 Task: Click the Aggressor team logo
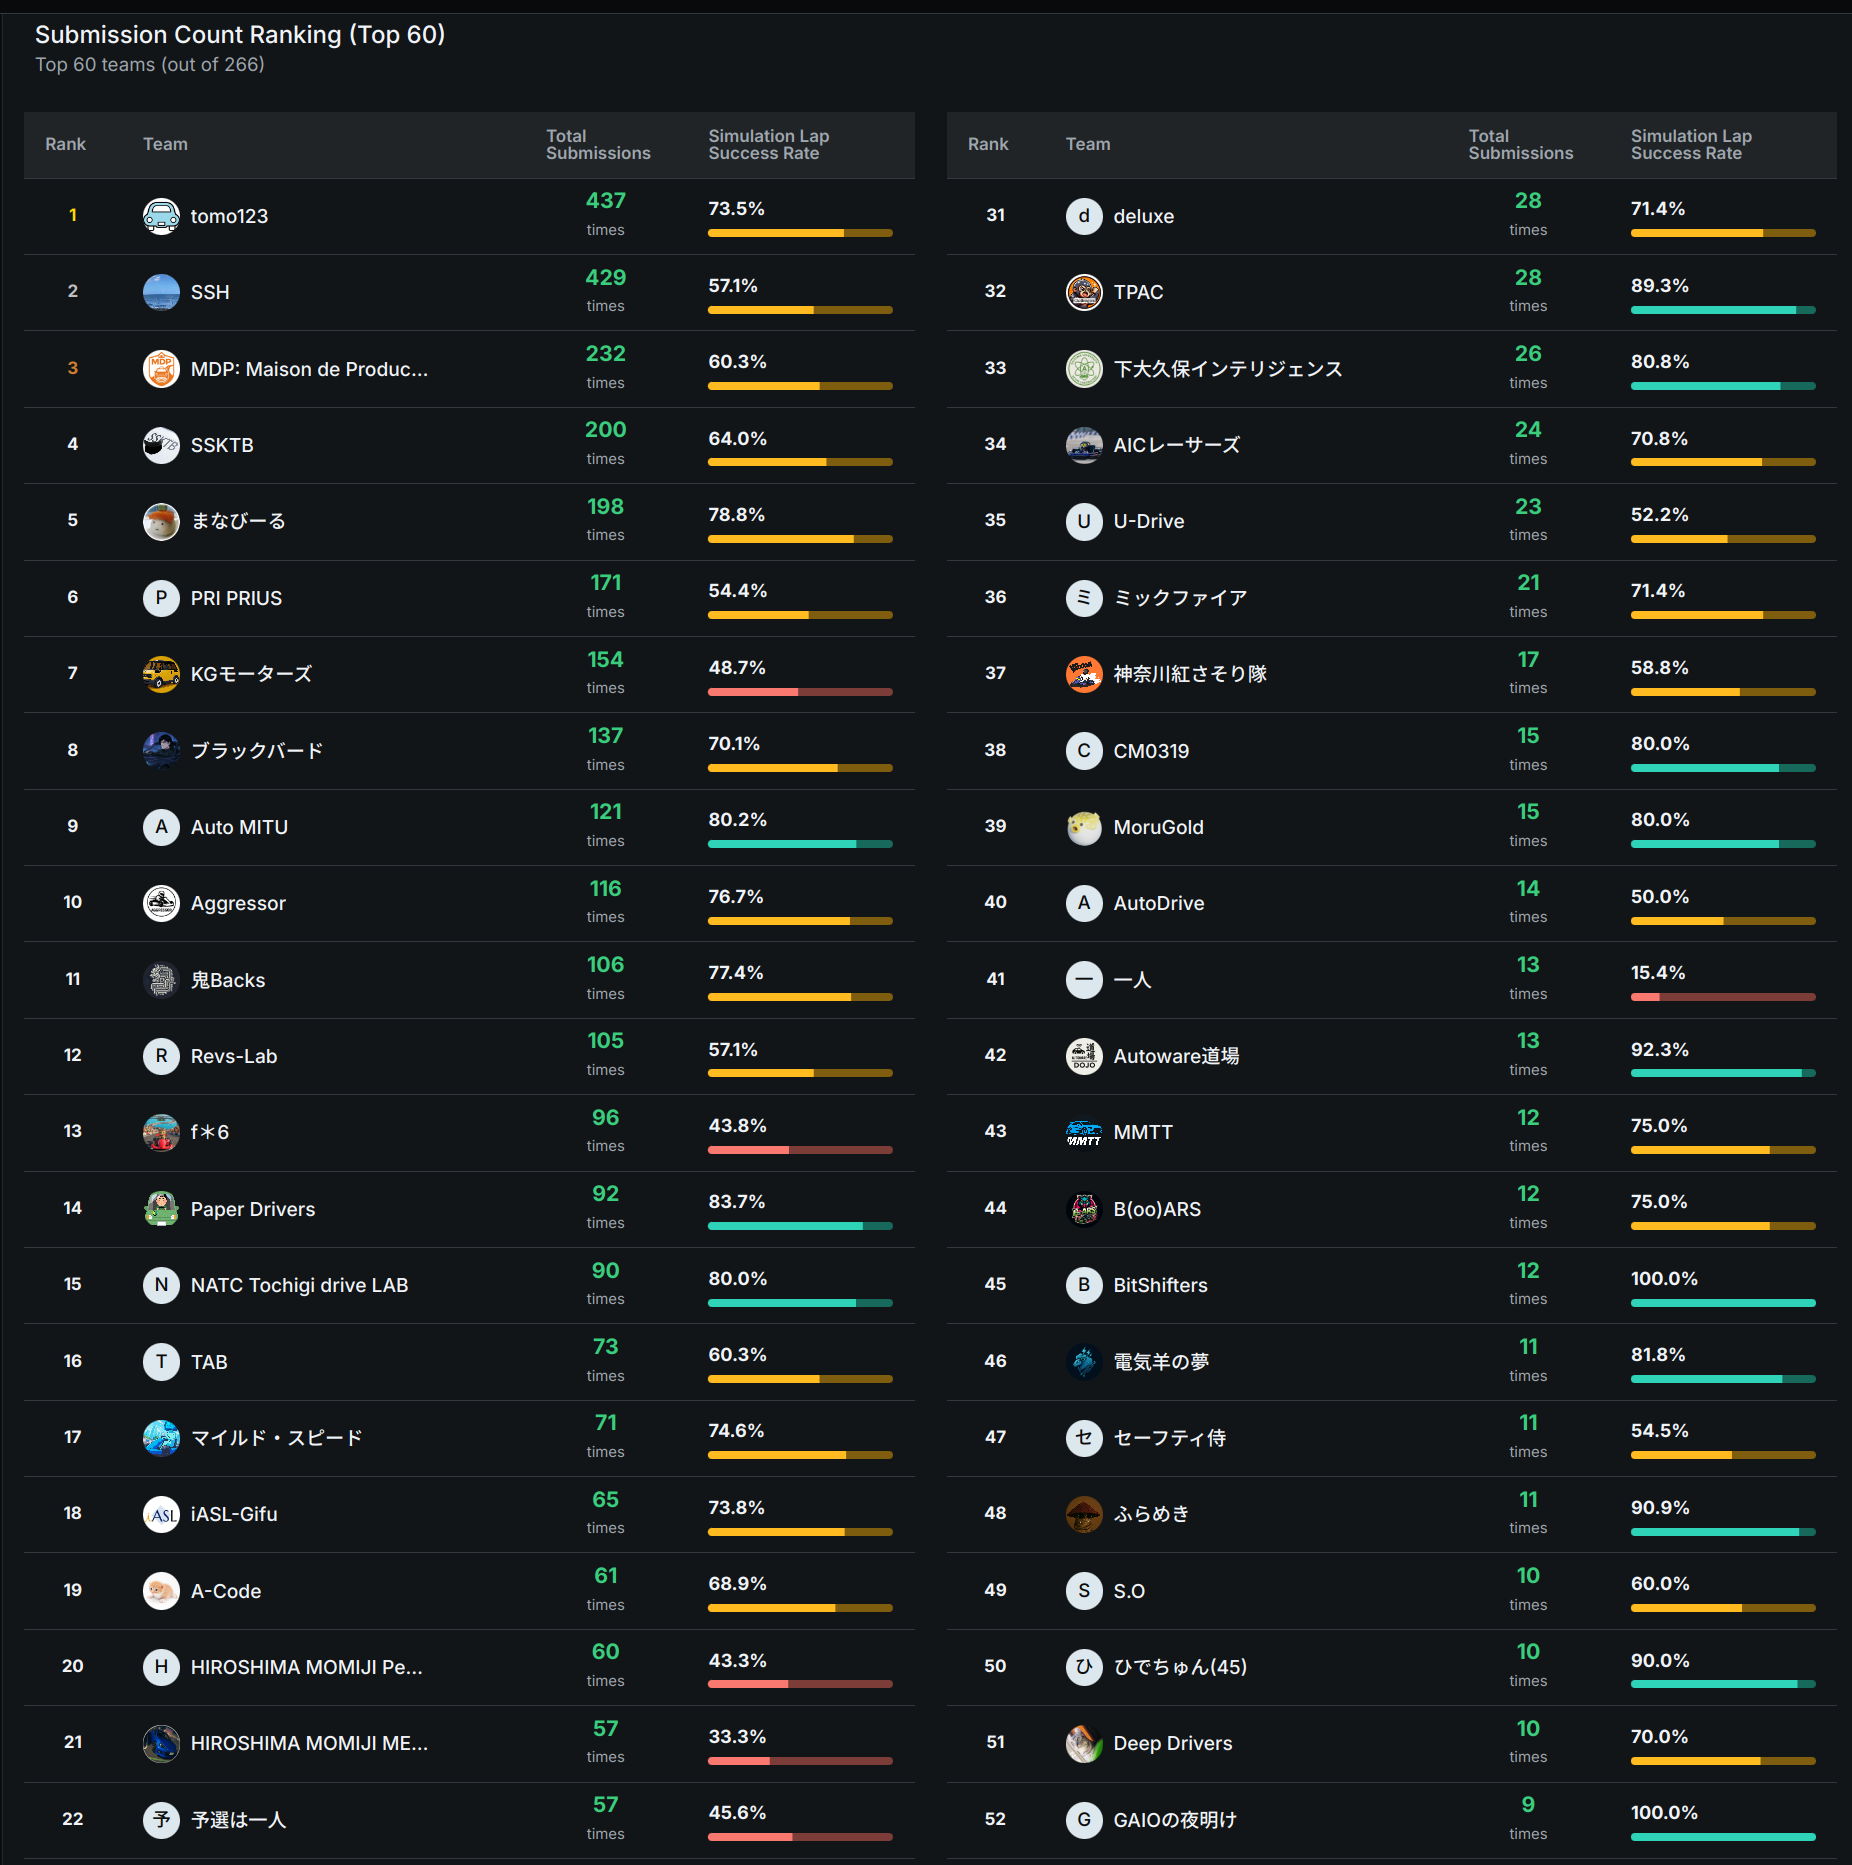click(161, 903)
